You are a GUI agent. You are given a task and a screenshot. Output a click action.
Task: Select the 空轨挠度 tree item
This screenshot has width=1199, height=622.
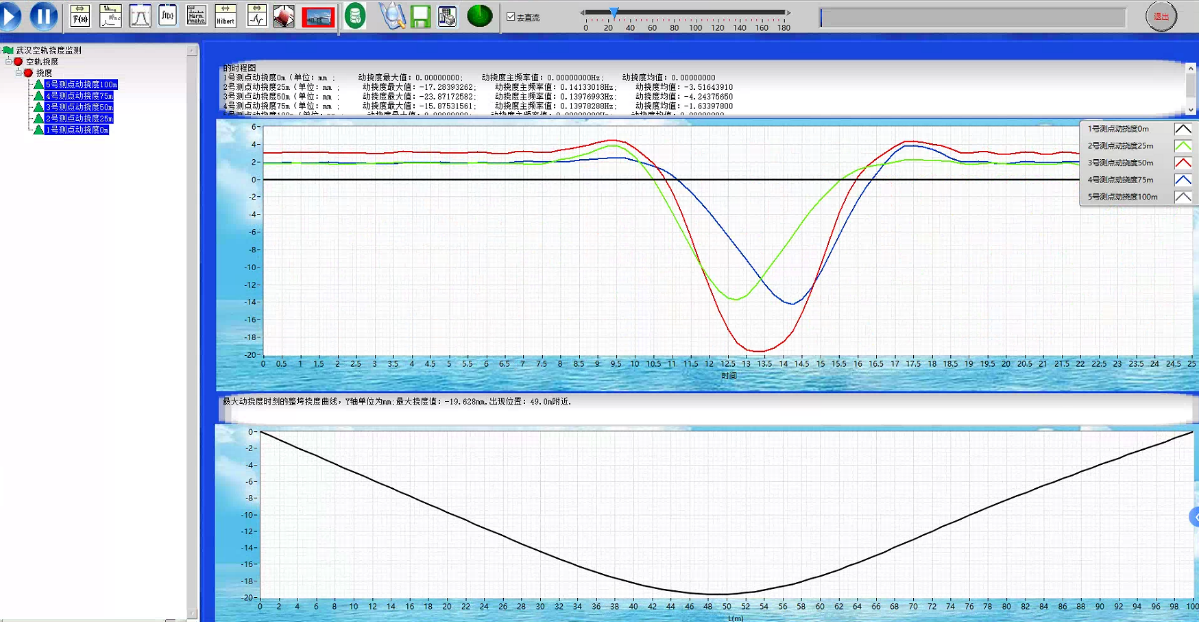coord(42,62)
